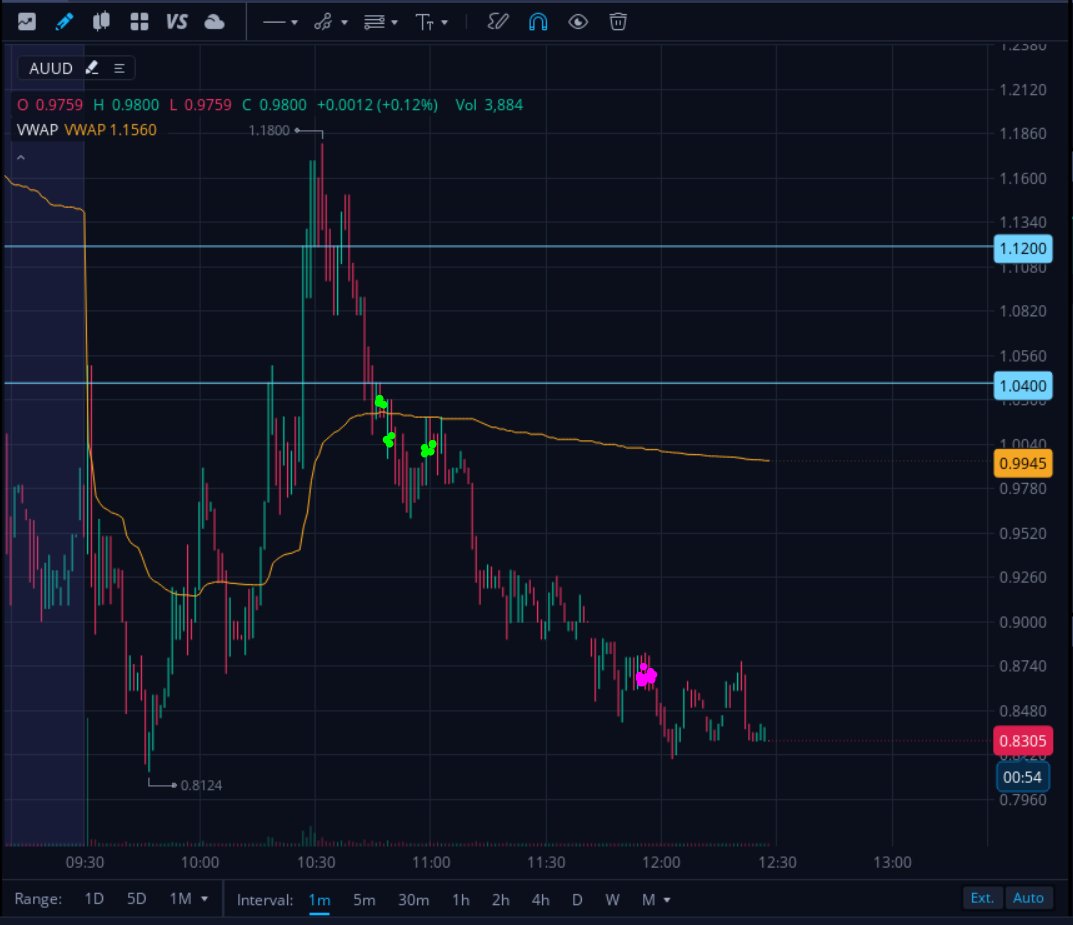Expand the text tool dropdown arrow

pos(445,23)
